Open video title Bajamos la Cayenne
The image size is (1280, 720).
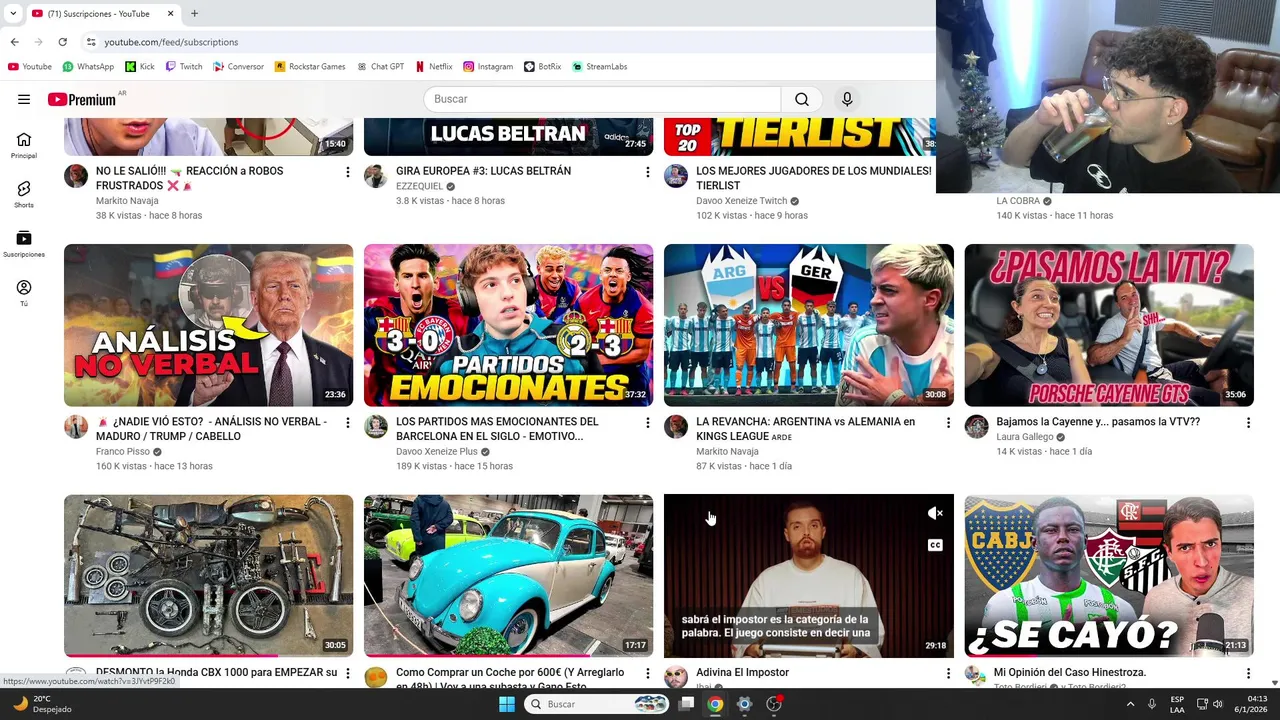point(1098,422)
